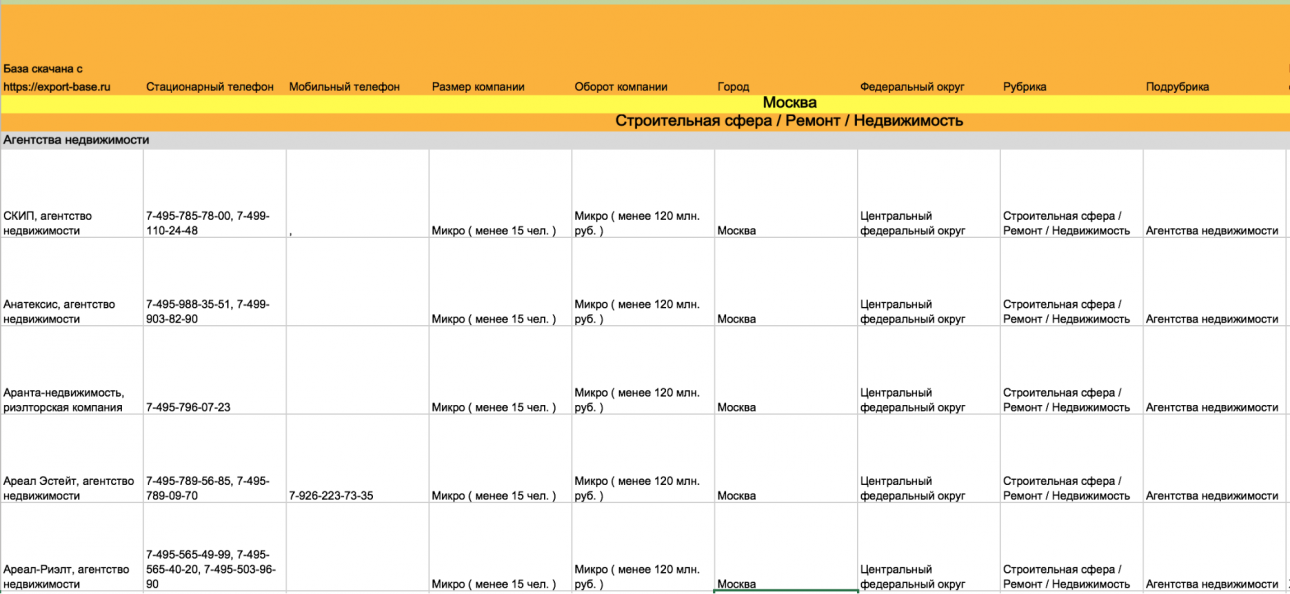Viewport: 1290px width, 594px height.
Task: Click the 'Город' column header cell
Action: click(787, 50)
